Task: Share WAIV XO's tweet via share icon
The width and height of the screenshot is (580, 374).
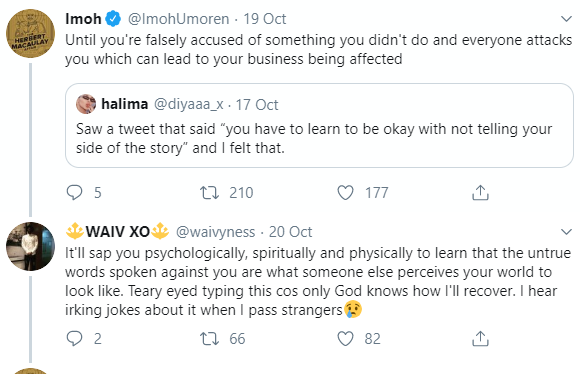Action: (x=480, y=338)
